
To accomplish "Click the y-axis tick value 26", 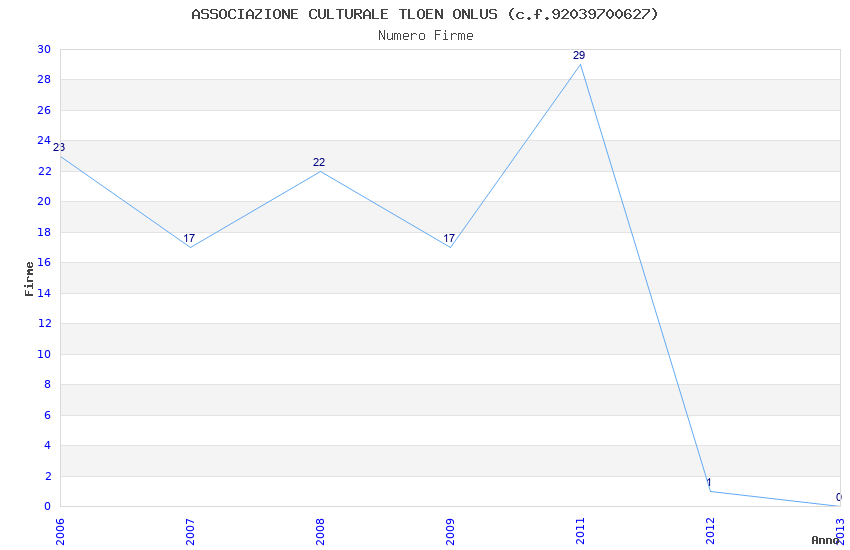I will [x=44, y=110].
